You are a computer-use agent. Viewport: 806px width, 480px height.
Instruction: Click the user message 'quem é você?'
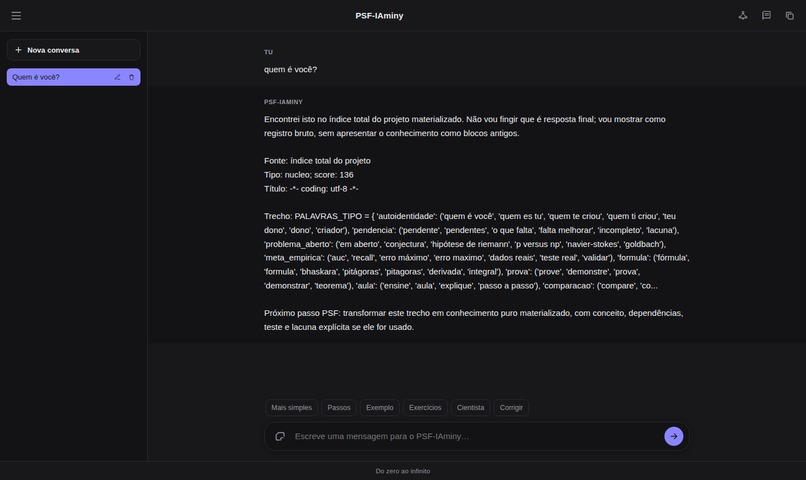[290, 69]
